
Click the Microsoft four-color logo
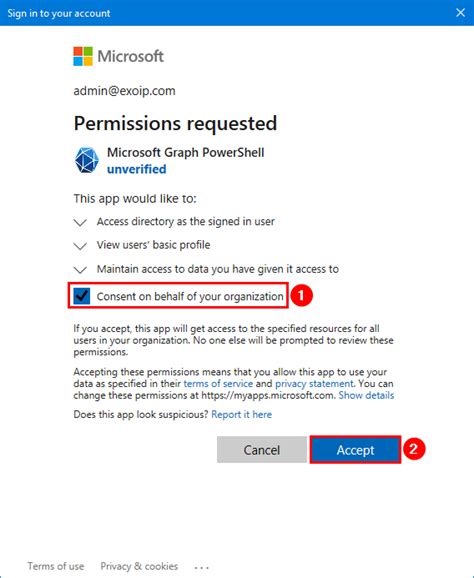83,56
